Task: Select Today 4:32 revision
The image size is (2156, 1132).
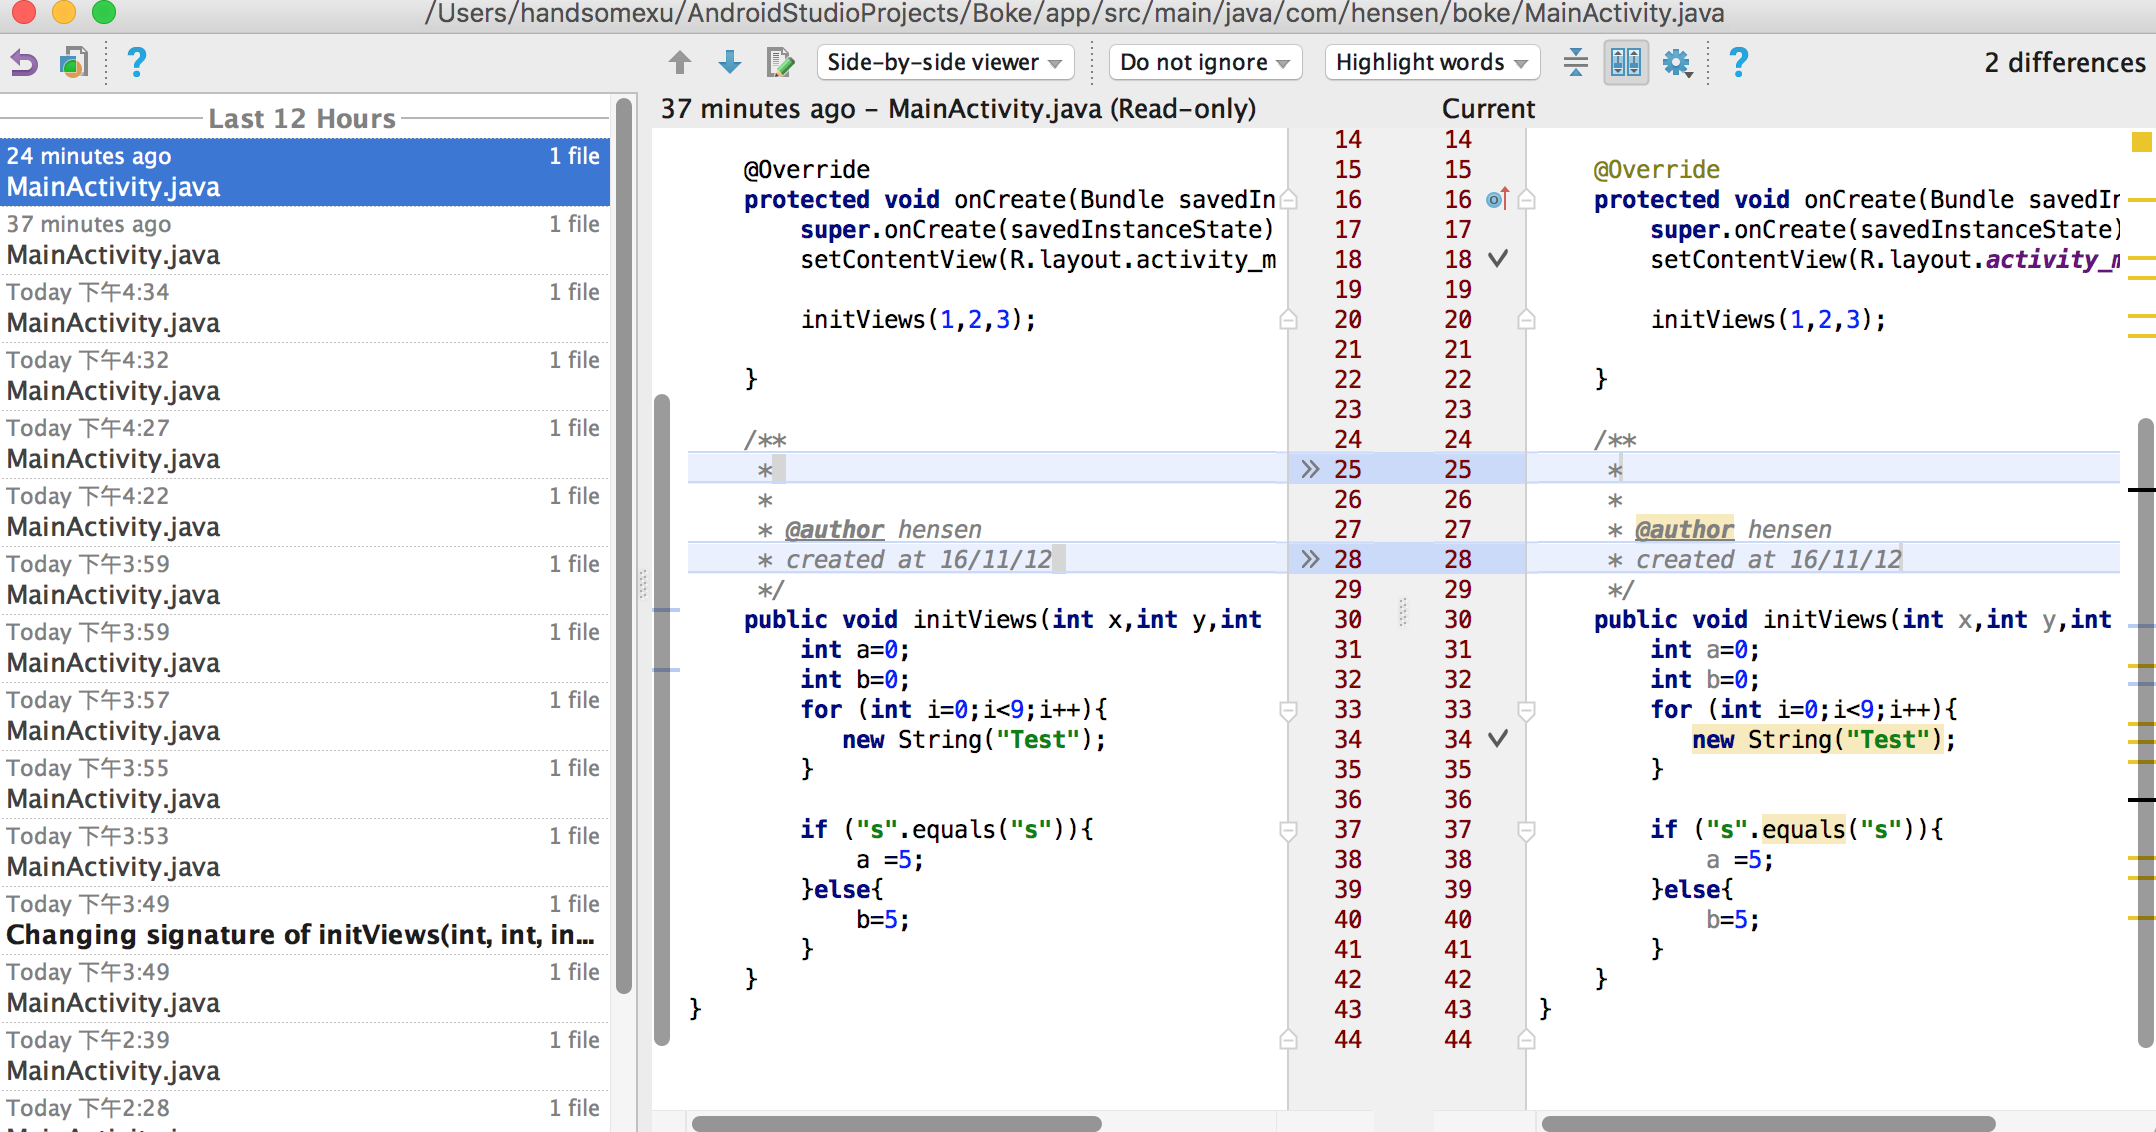Action: (x=304, y=376)
